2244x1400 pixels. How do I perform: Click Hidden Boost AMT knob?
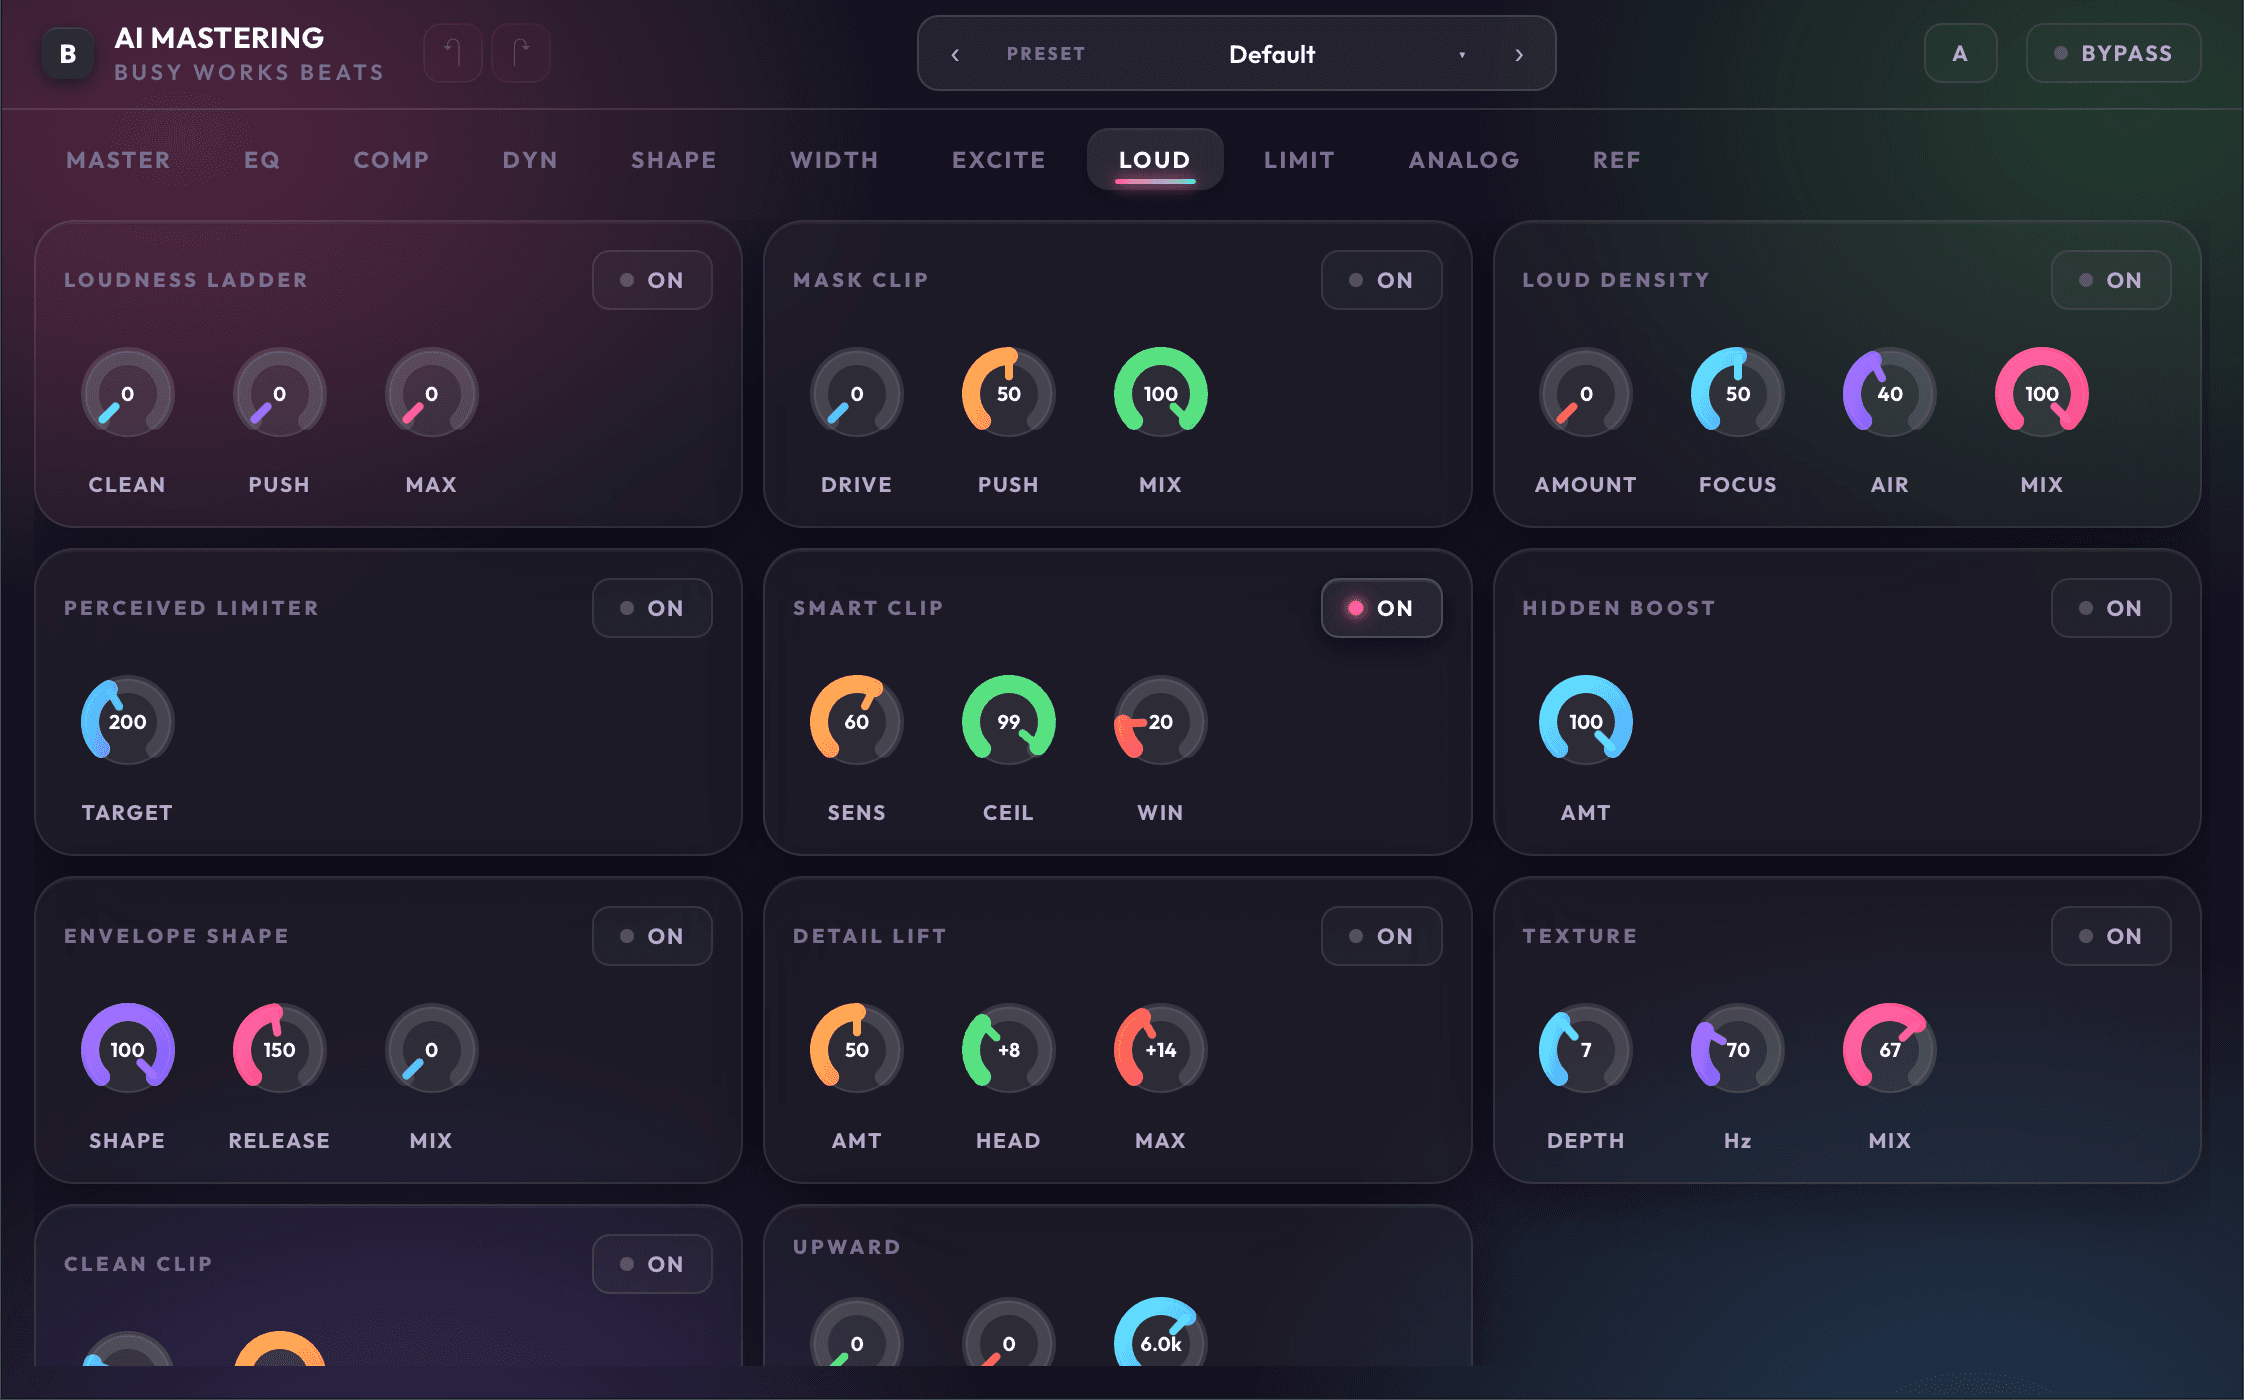pyautogui.click(x=1586, y=721)
